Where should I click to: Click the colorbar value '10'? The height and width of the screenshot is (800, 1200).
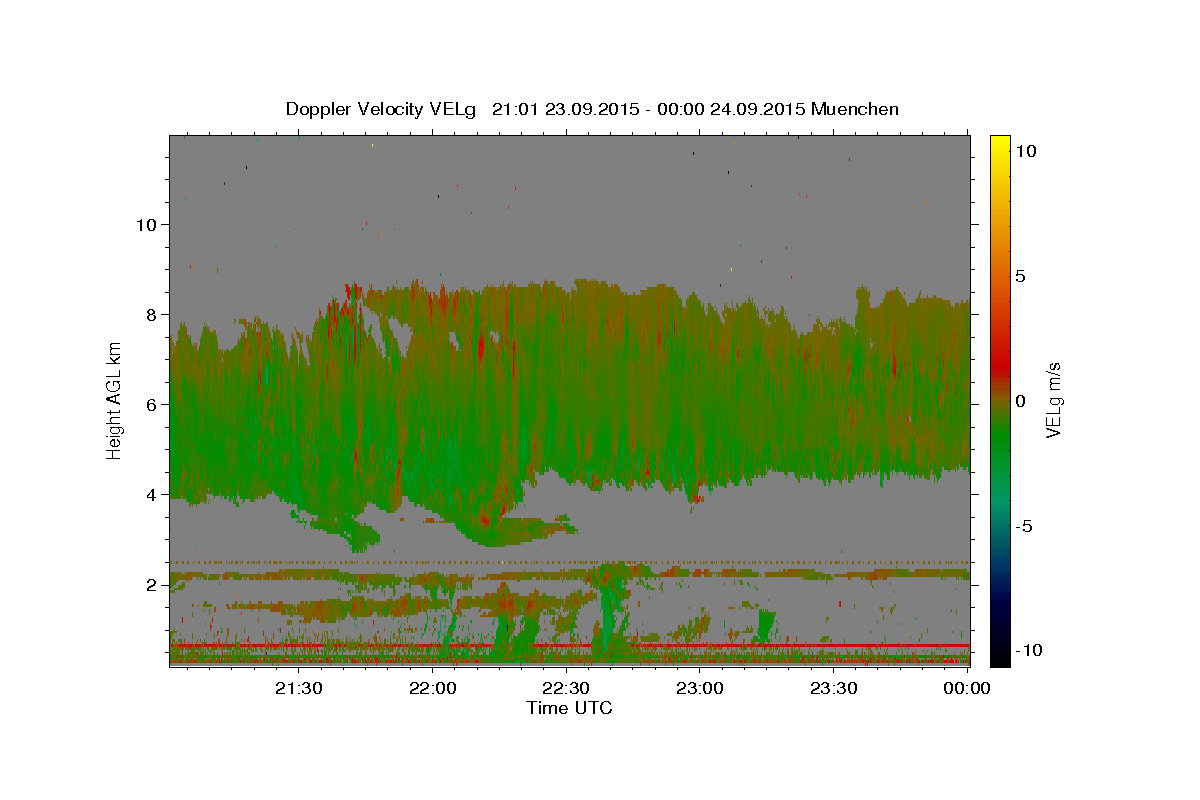tap(1026, 150)
